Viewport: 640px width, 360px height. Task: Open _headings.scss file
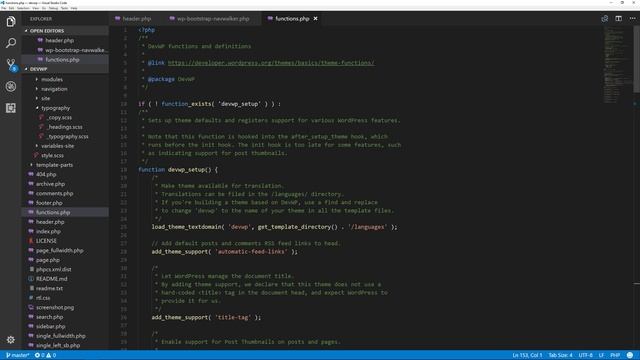[64, 127]
